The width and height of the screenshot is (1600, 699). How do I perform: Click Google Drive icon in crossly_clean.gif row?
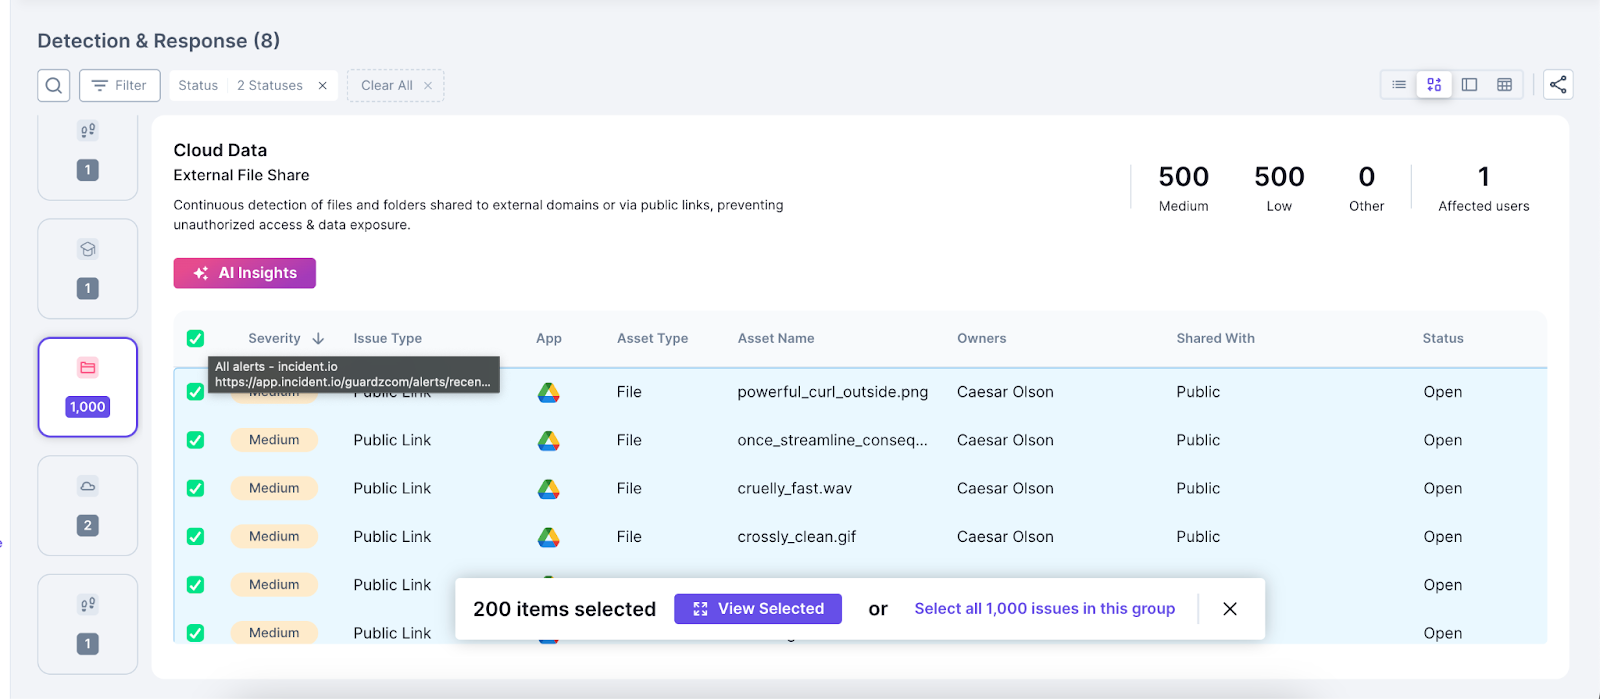pyautogui.click(x=548, y=537)
